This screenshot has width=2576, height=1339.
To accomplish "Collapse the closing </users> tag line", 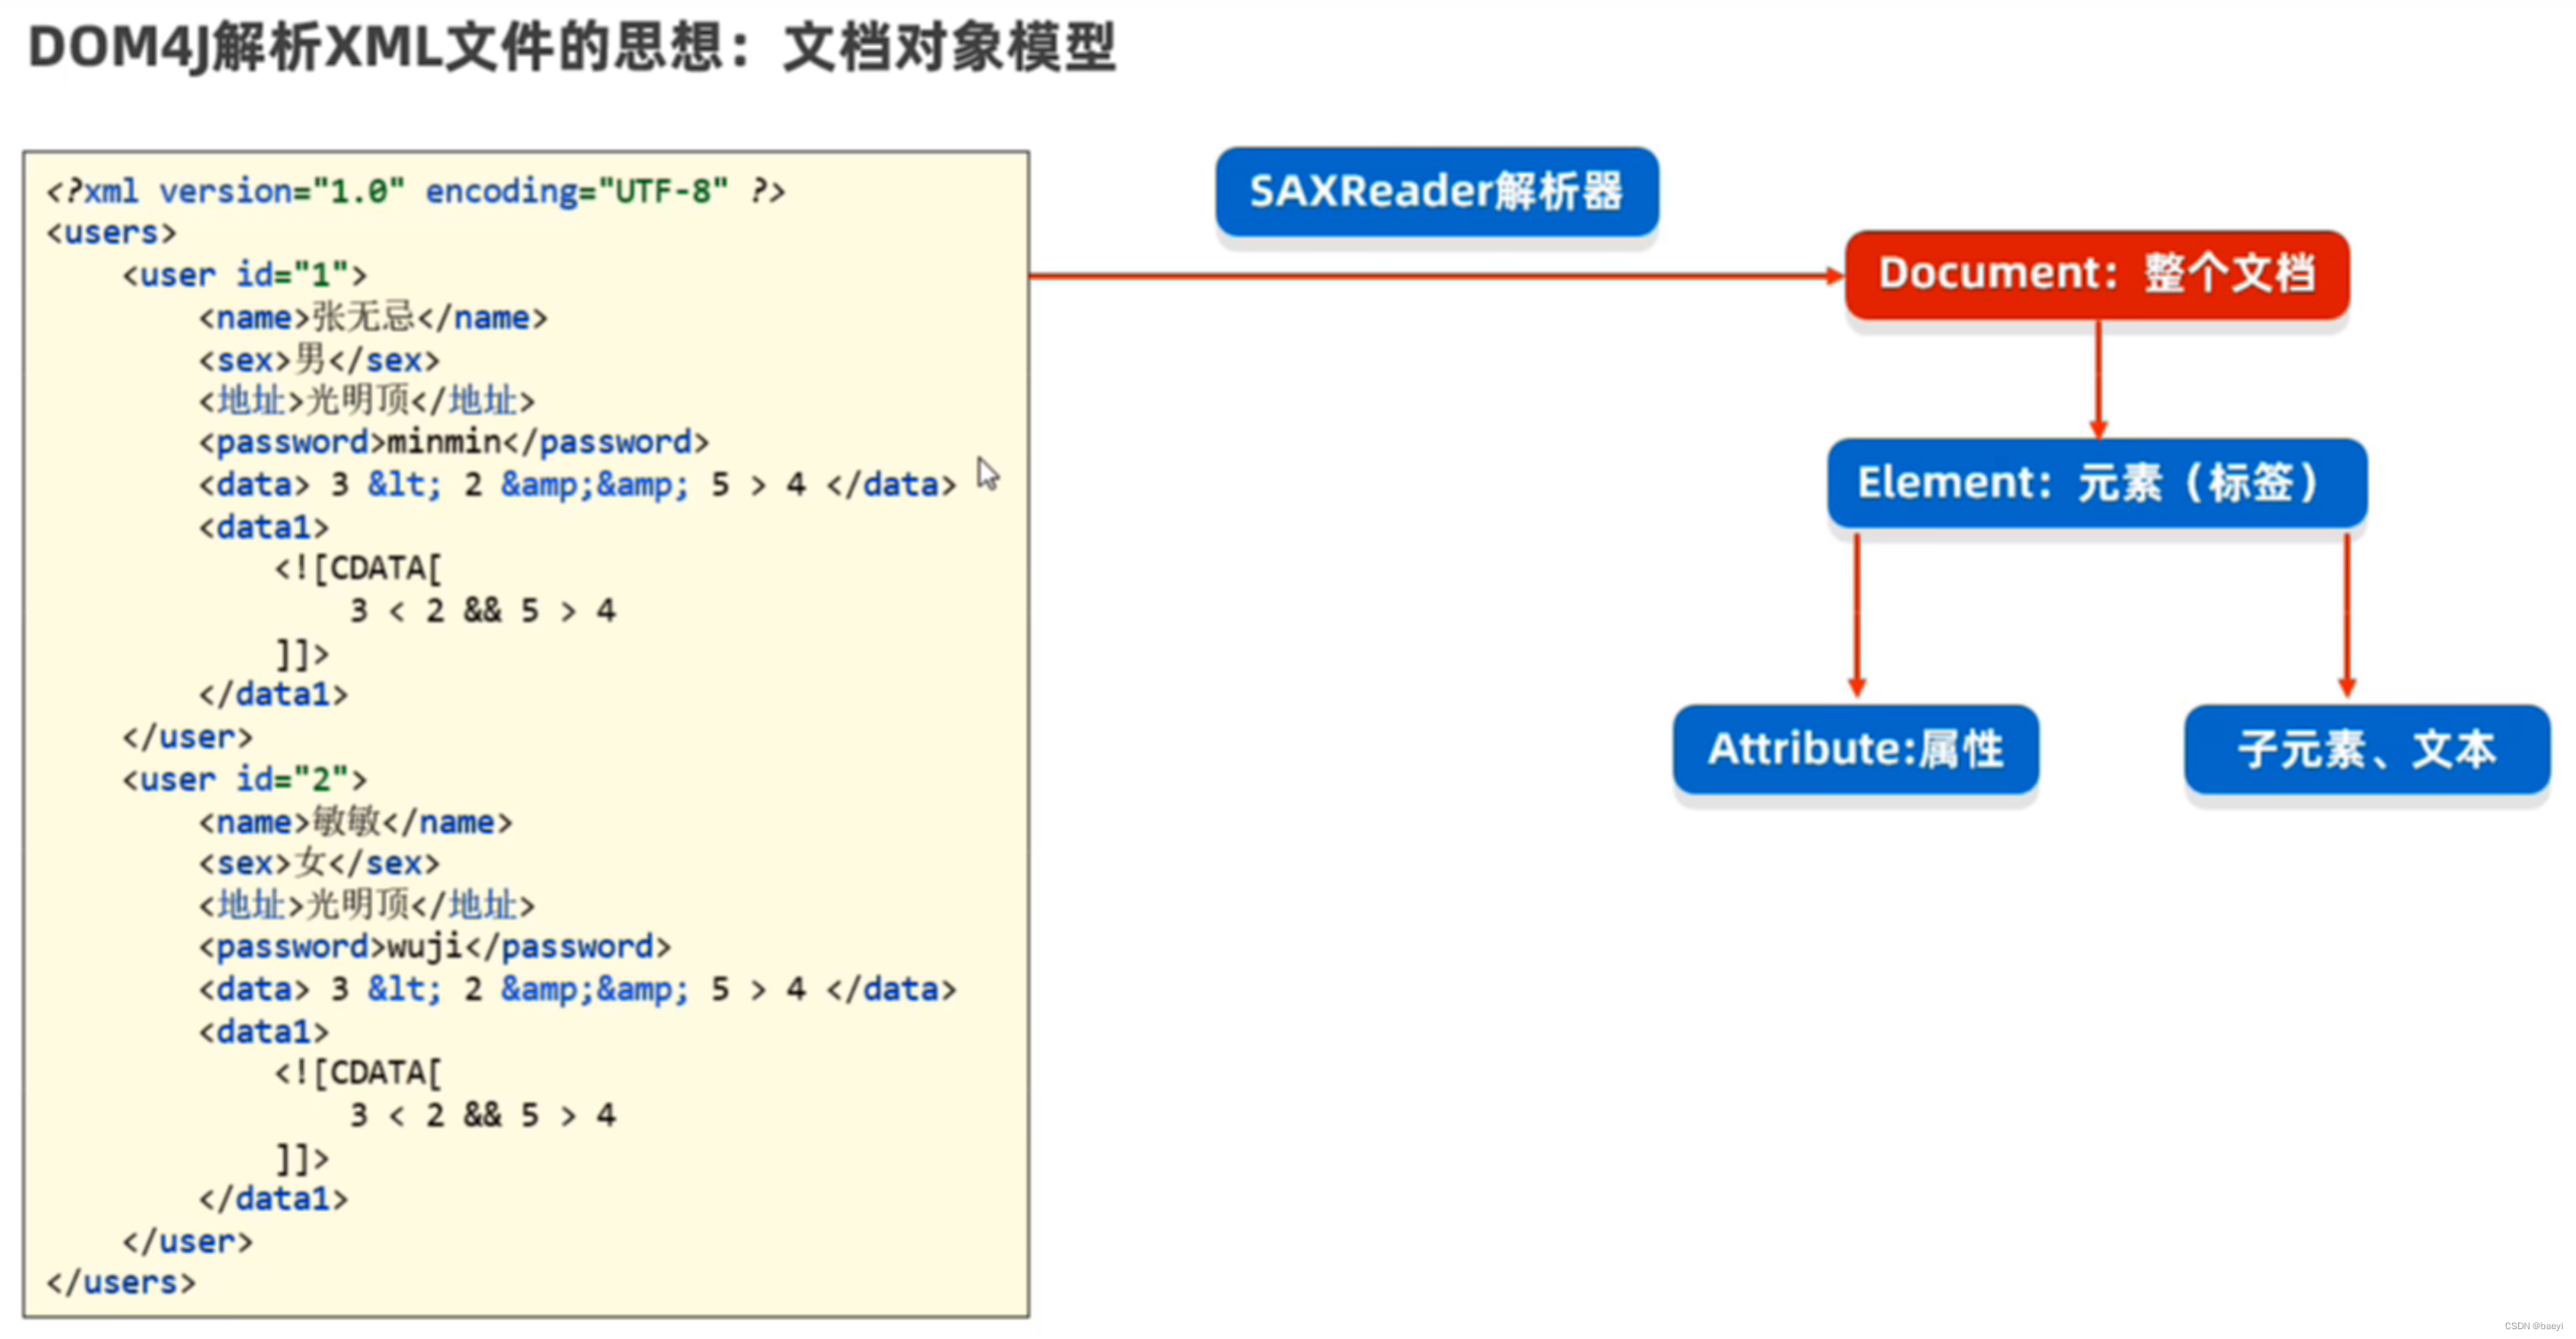I will coord(120,1283).
